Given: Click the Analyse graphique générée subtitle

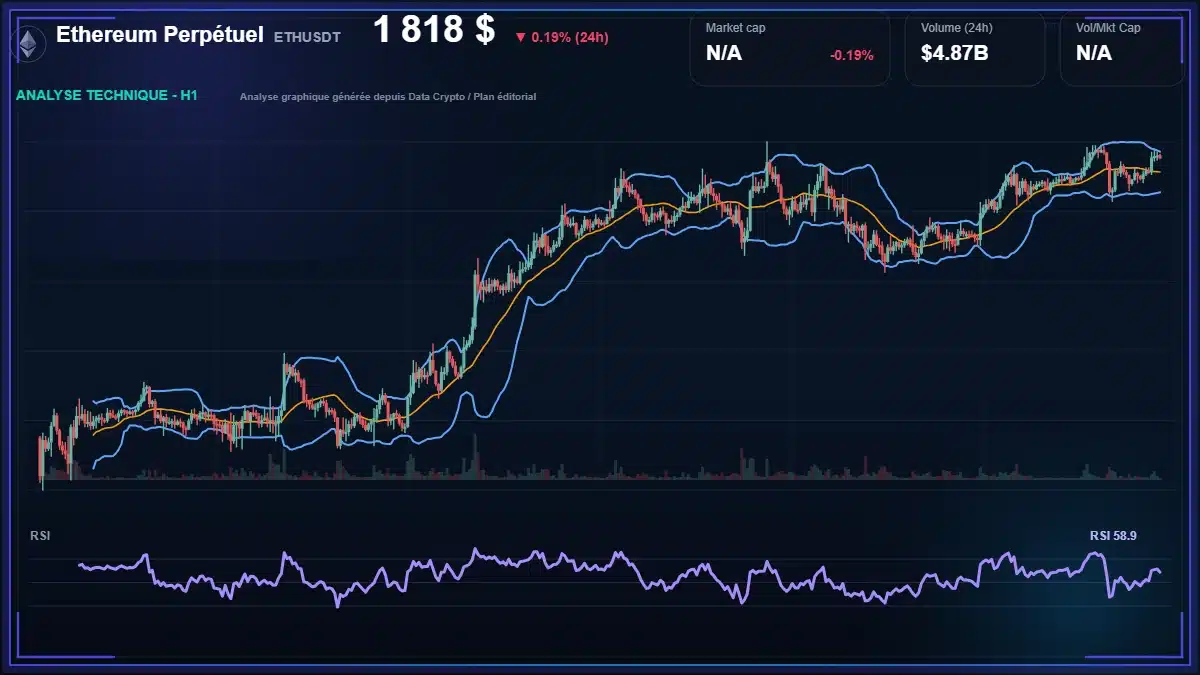Looking at the screenshot, I should (388, 97).
